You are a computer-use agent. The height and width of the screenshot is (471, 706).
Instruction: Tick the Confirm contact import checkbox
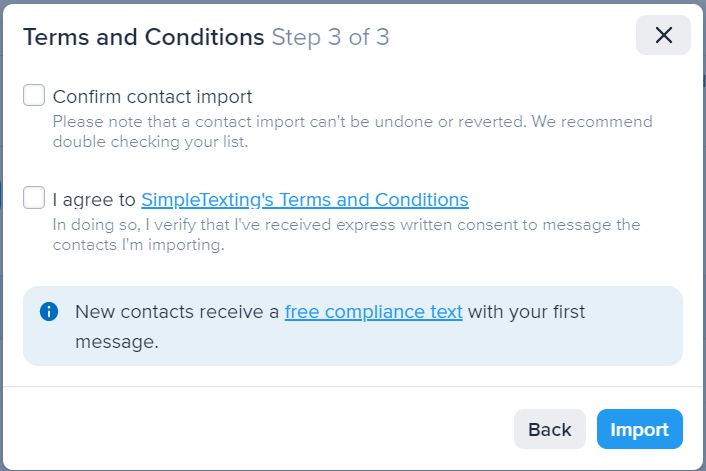tap(34, 95)
